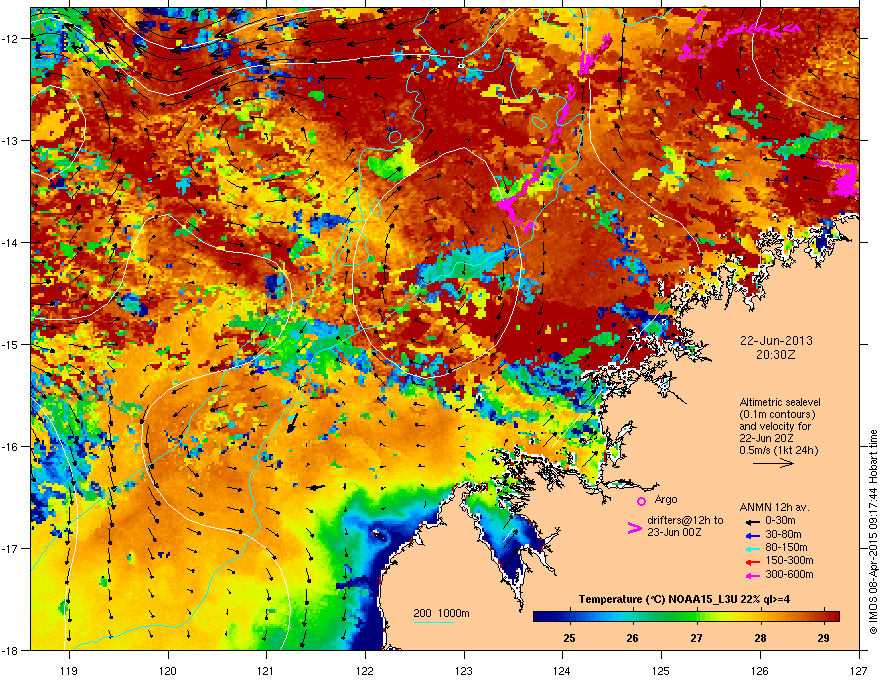Click the 'Altimetric sealevel' legend text
The height and width of the screenshot is (680, 880).
(x=780, y=402)
